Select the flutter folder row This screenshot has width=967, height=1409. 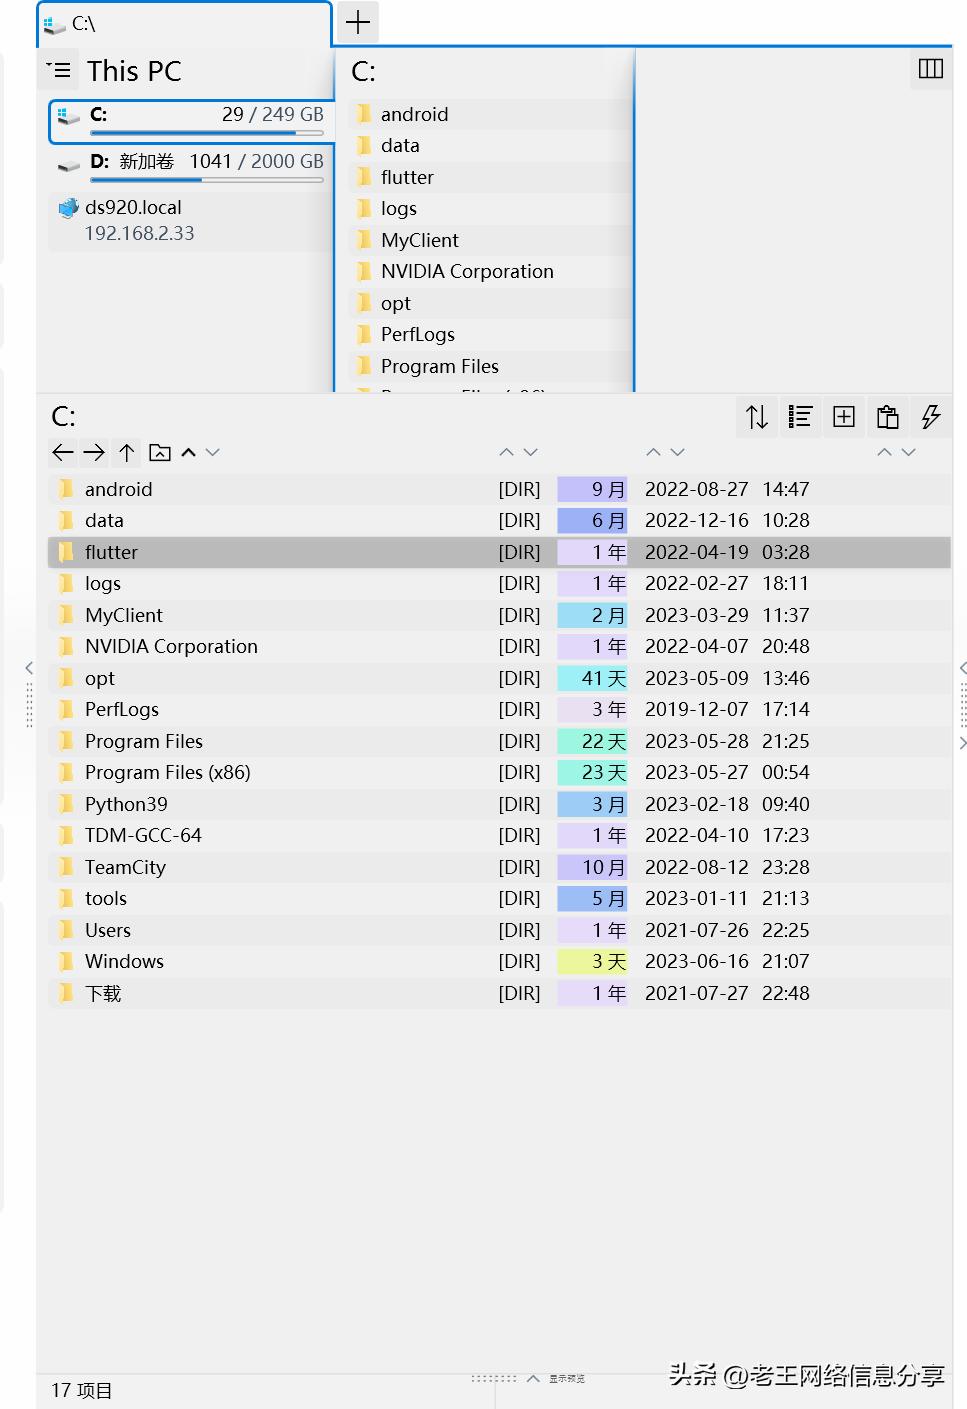tap(111, 552)
